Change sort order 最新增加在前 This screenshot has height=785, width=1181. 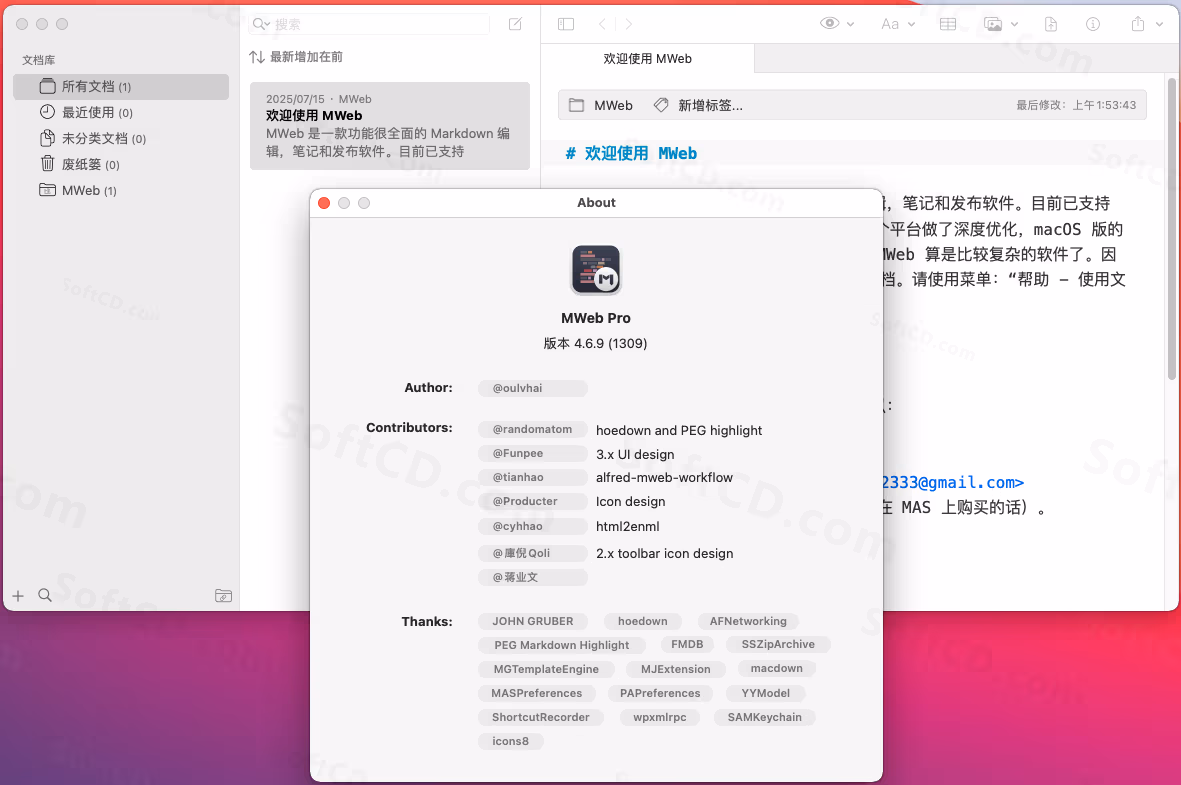296,57
